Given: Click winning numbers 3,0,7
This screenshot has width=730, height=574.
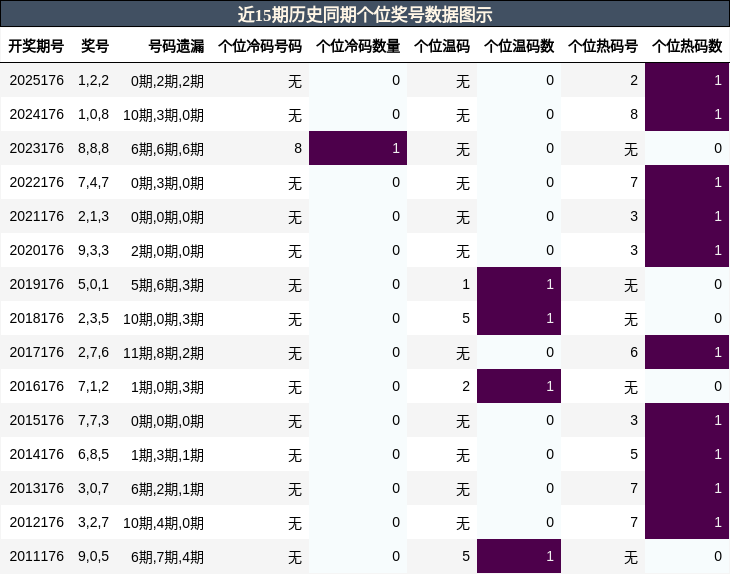Looking at the screenshot, I should (93, 488).
